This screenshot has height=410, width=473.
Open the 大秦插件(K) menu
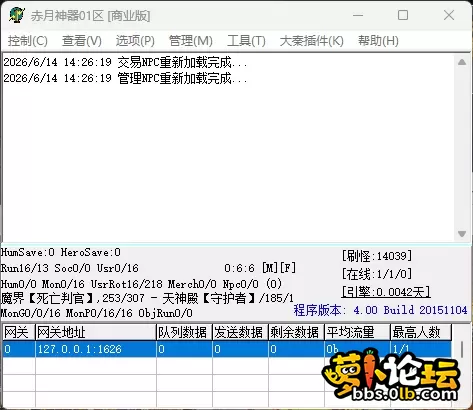coord(312,41)
